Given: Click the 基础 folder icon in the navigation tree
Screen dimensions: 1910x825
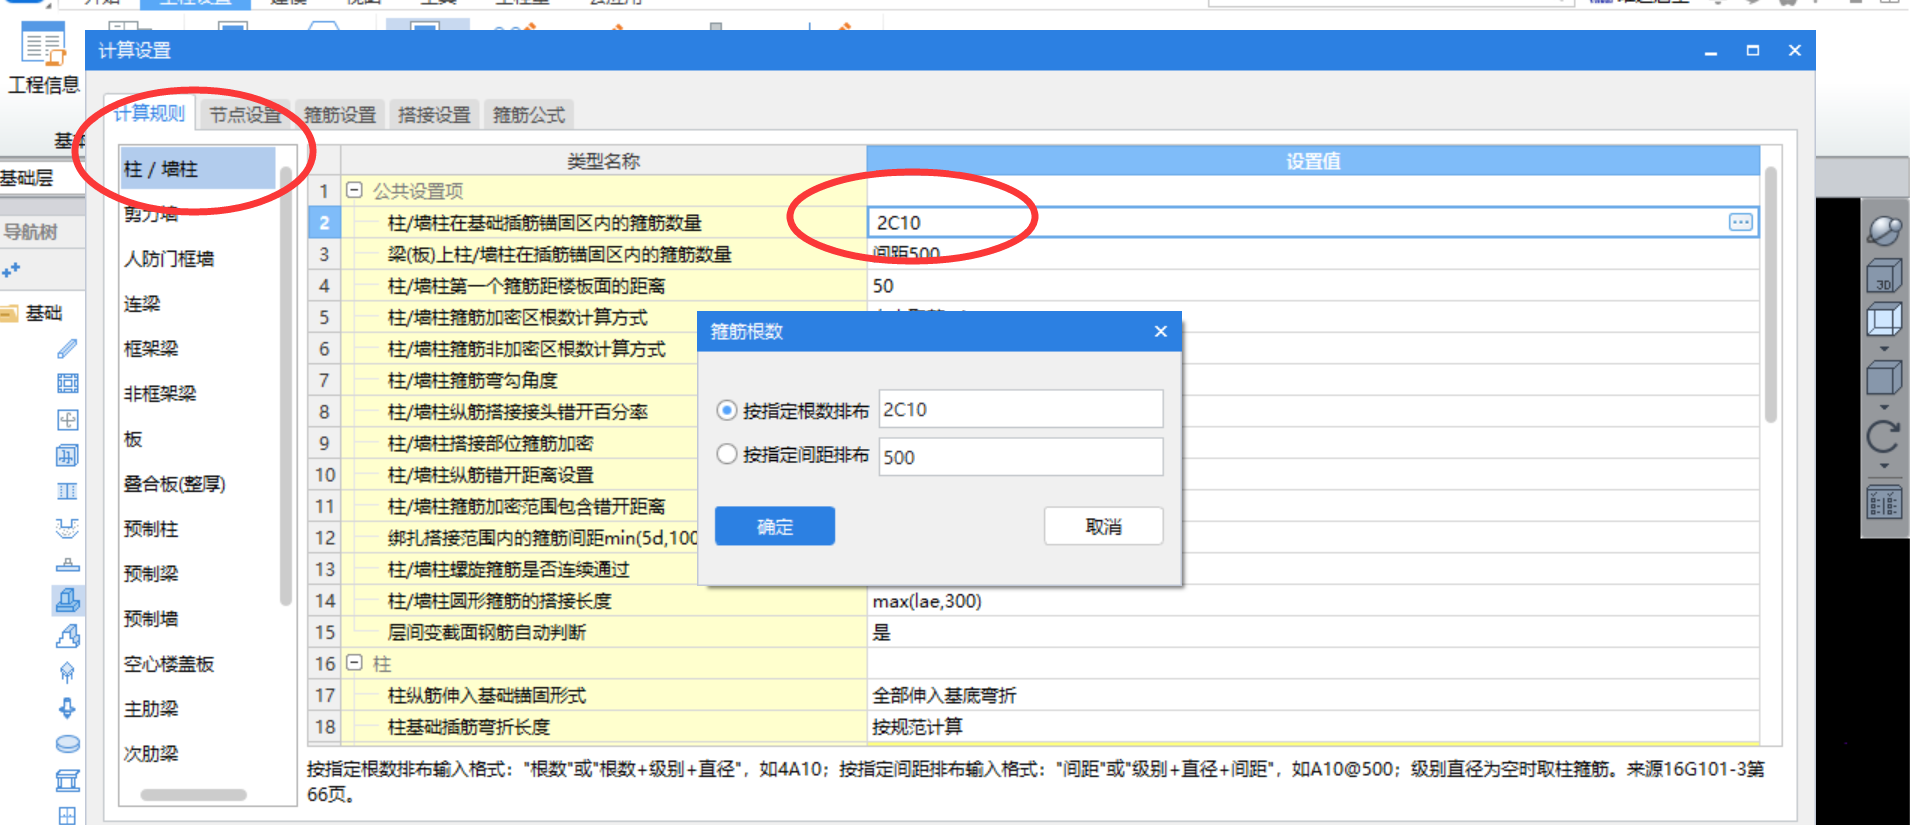Looking at the screenshot, I should pyautogui.click(x=10, y=314).
